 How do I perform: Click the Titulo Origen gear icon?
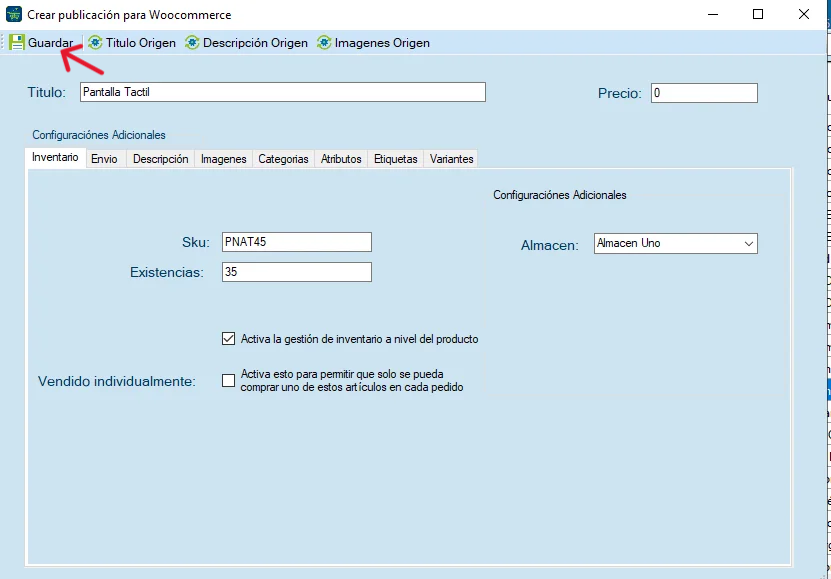(x=95, y=42)
